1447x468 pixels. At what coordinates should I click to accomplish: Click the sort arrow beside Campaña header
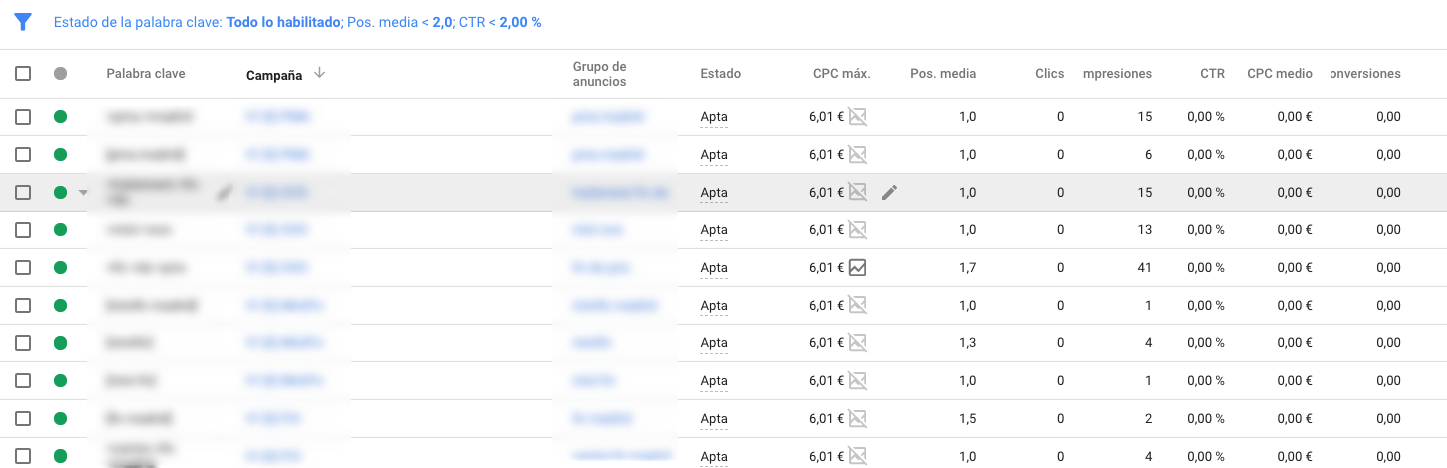click(x=320, y=73)
